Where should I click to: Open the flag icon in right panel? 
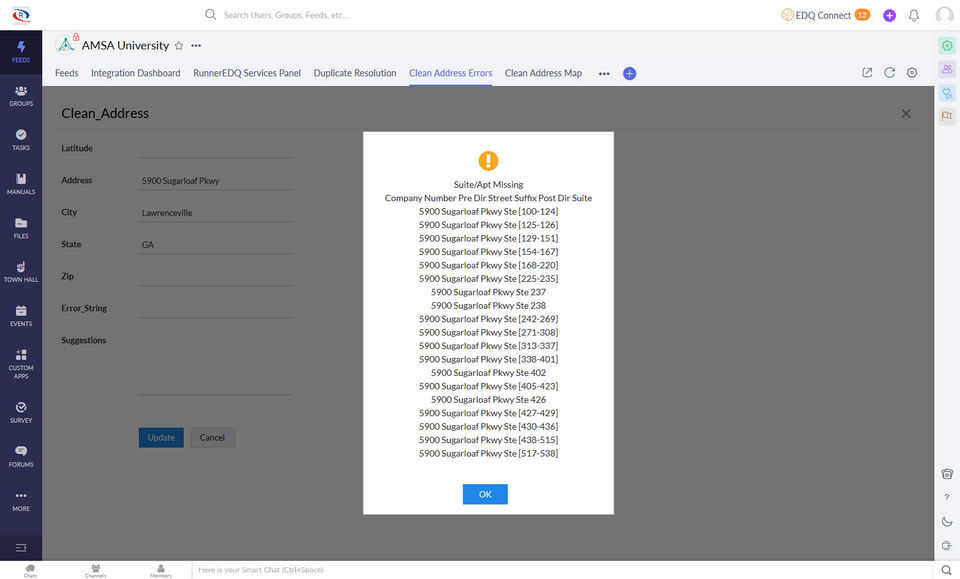pyautogui.click(x=947, y=116)
